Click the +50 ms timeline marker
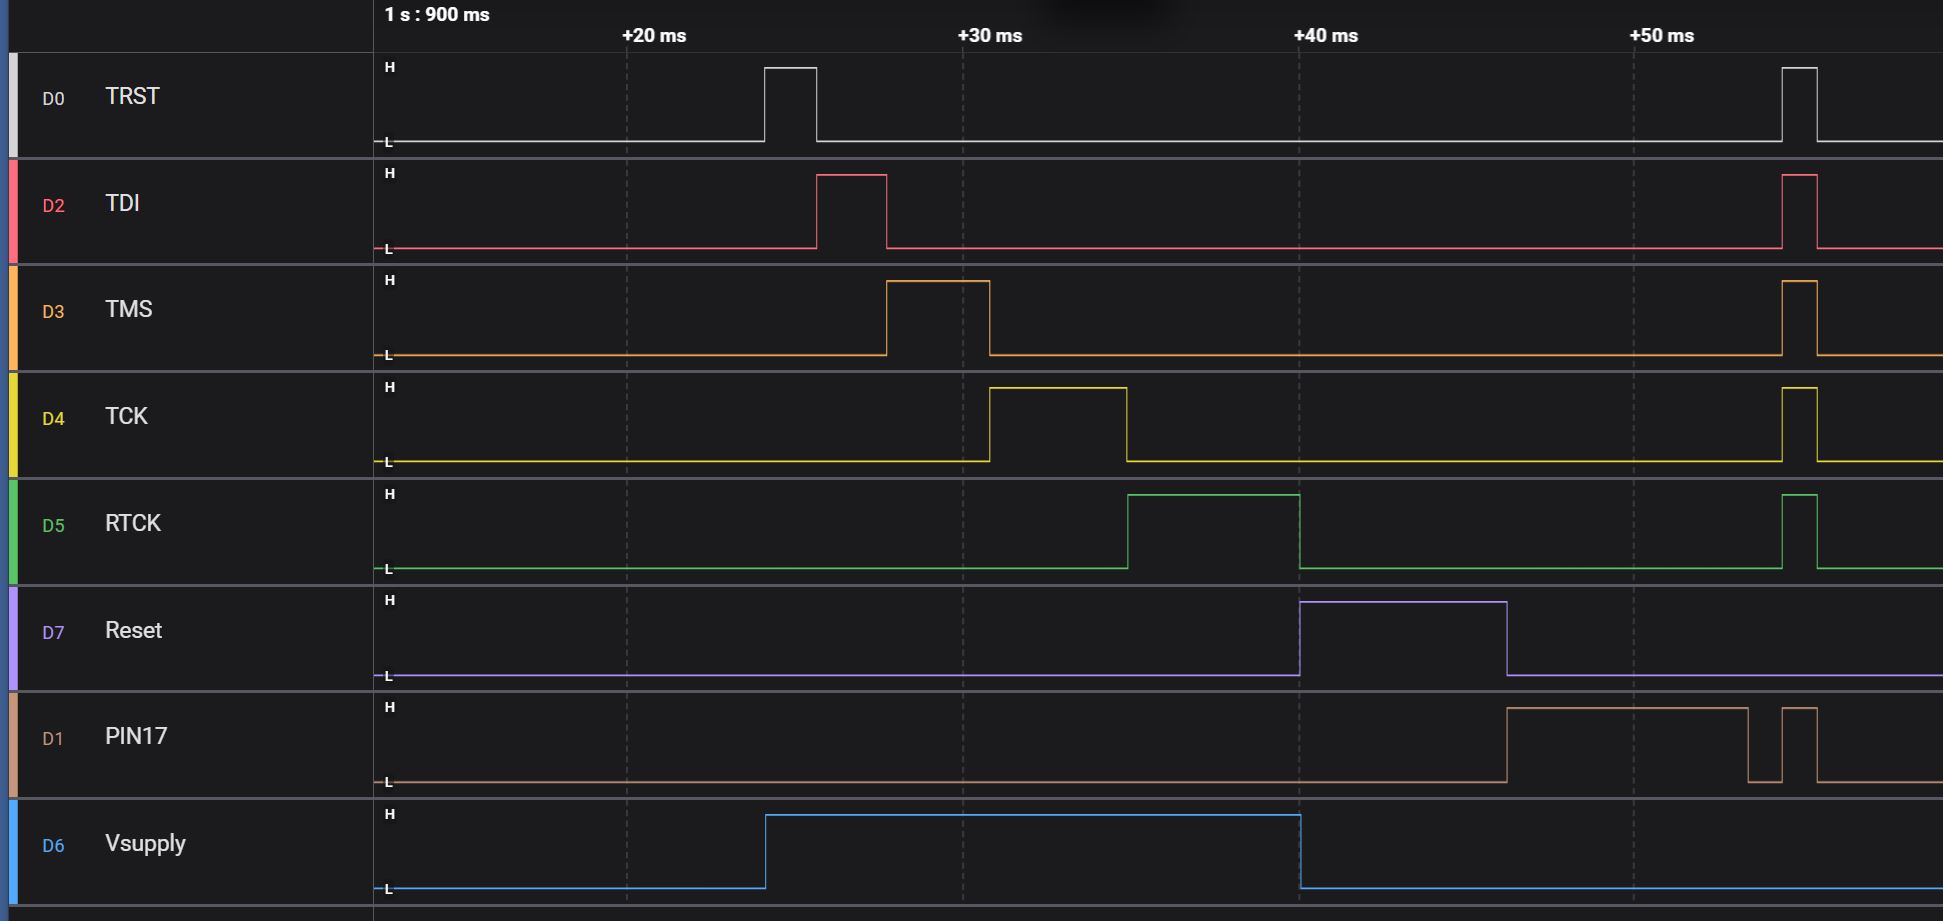This screenshot has height=921, width=1943. [1661, 36]
